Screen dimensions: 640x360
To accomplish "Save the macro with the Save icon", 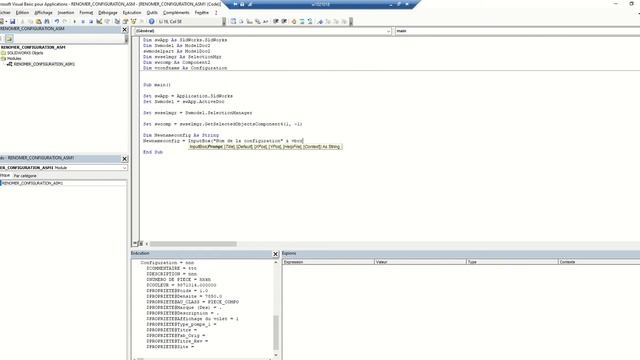I will tap(13, 21).
